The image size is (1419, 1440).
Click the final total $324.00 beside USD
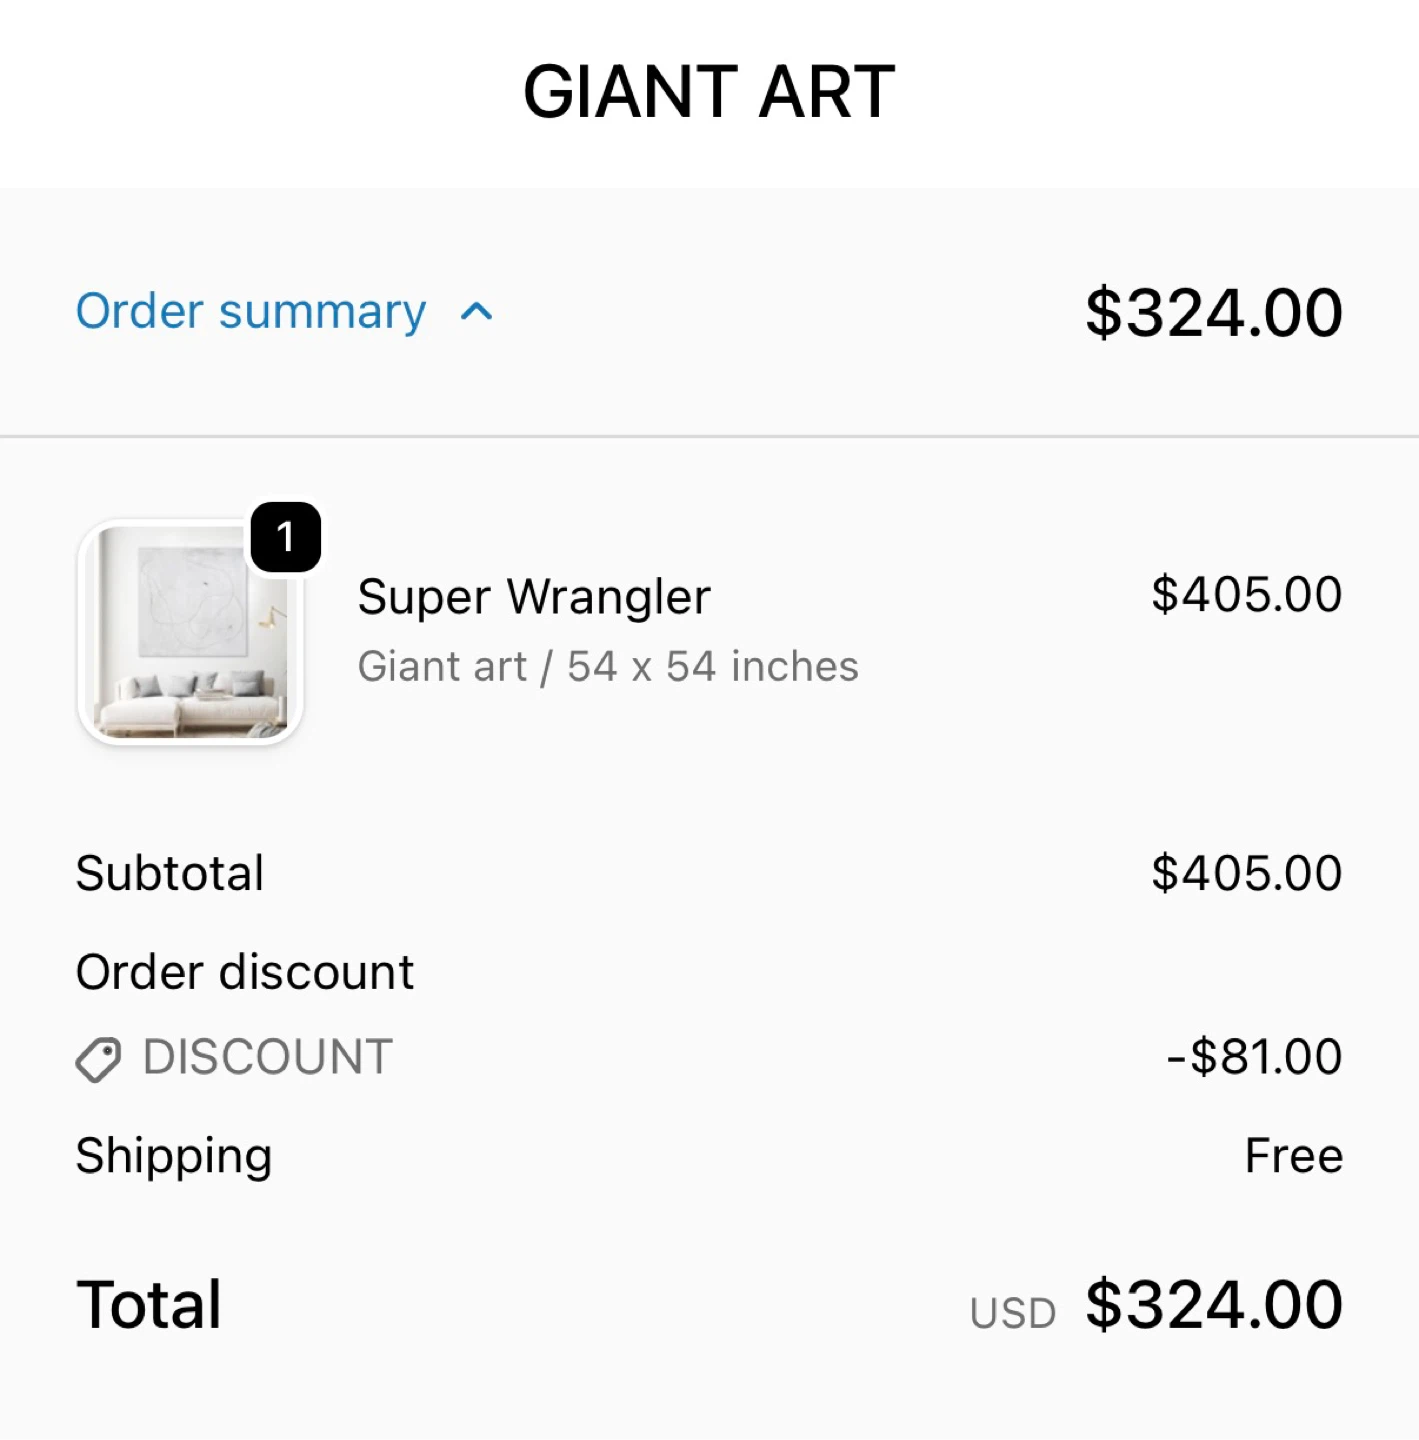[x=1213, y=1305]
